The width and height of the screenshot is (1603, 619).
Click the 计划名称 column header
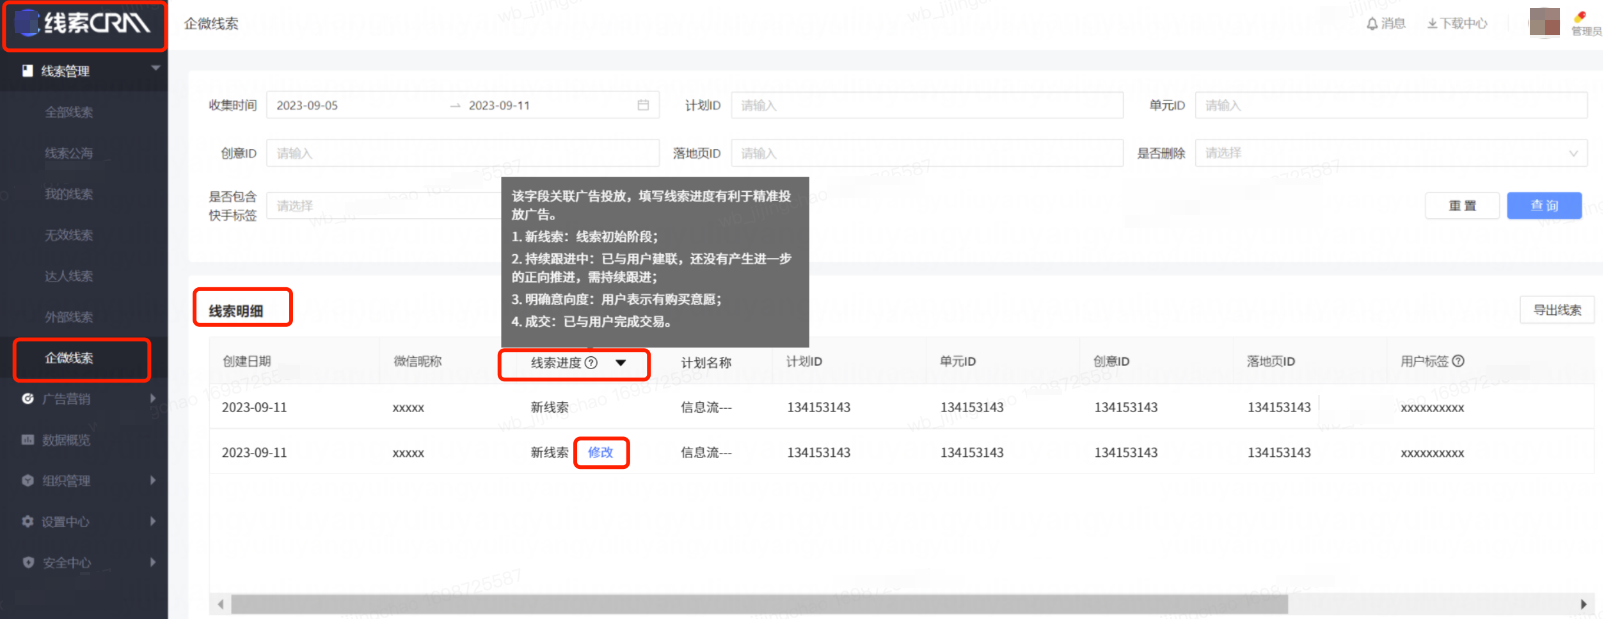(706, 362)
